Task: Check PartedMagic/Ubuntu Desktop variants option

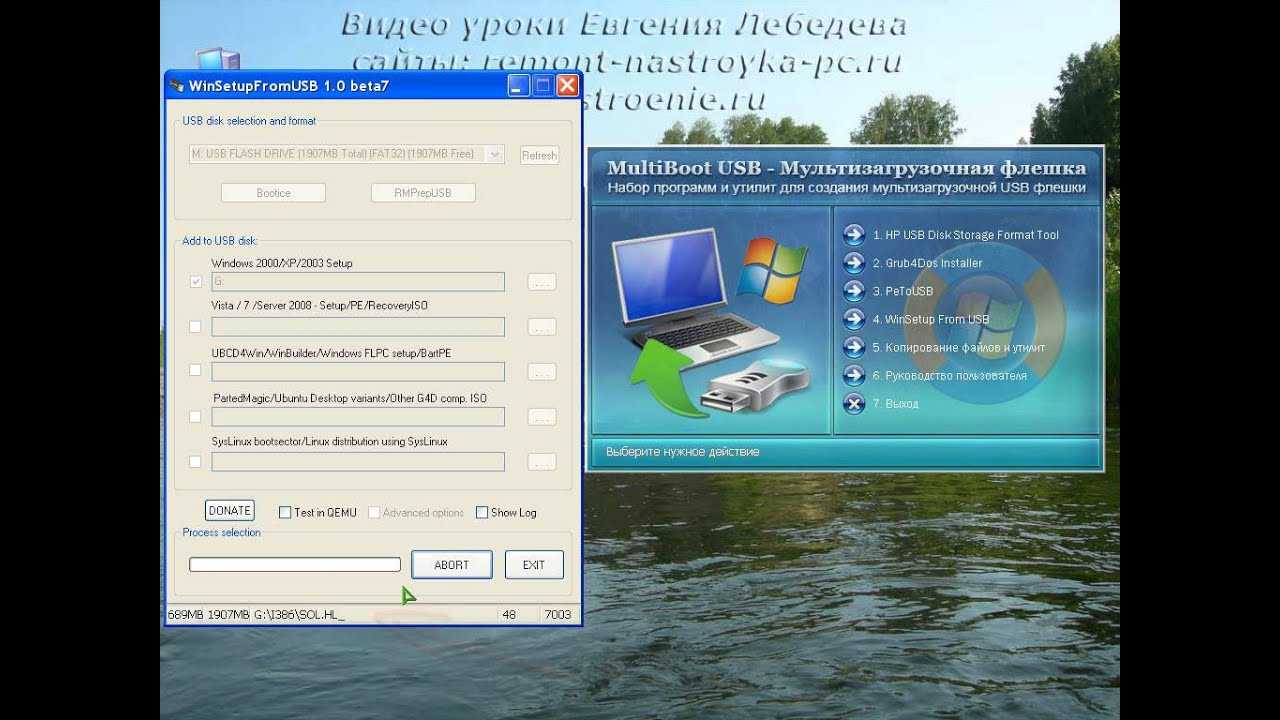Action: point(195,416)
